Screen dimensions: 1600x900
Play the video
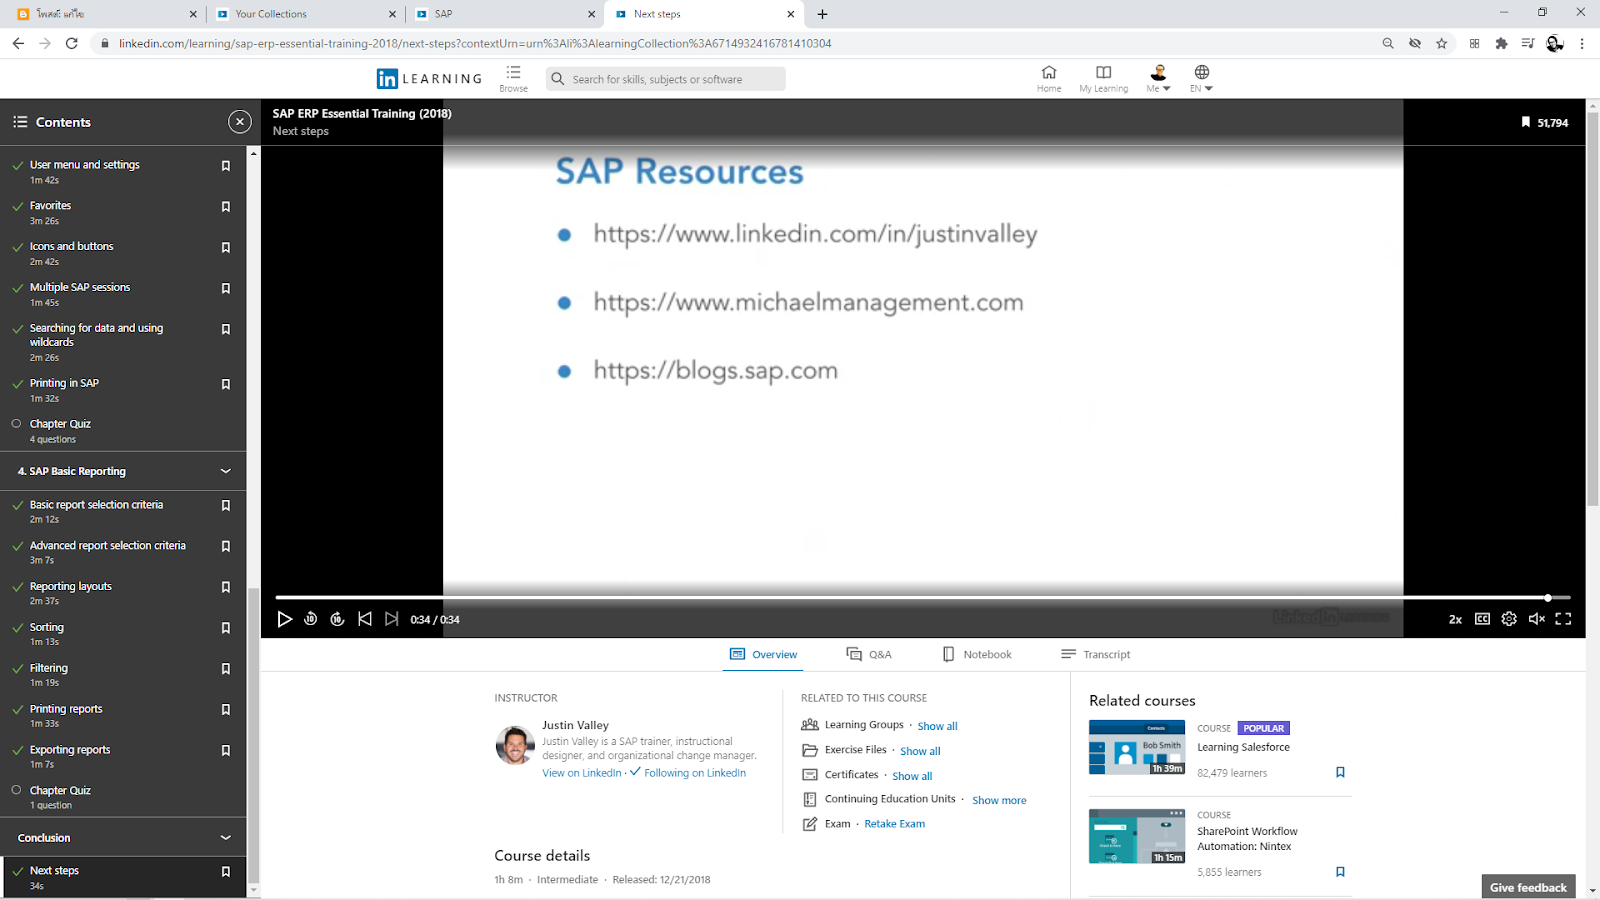285,619
